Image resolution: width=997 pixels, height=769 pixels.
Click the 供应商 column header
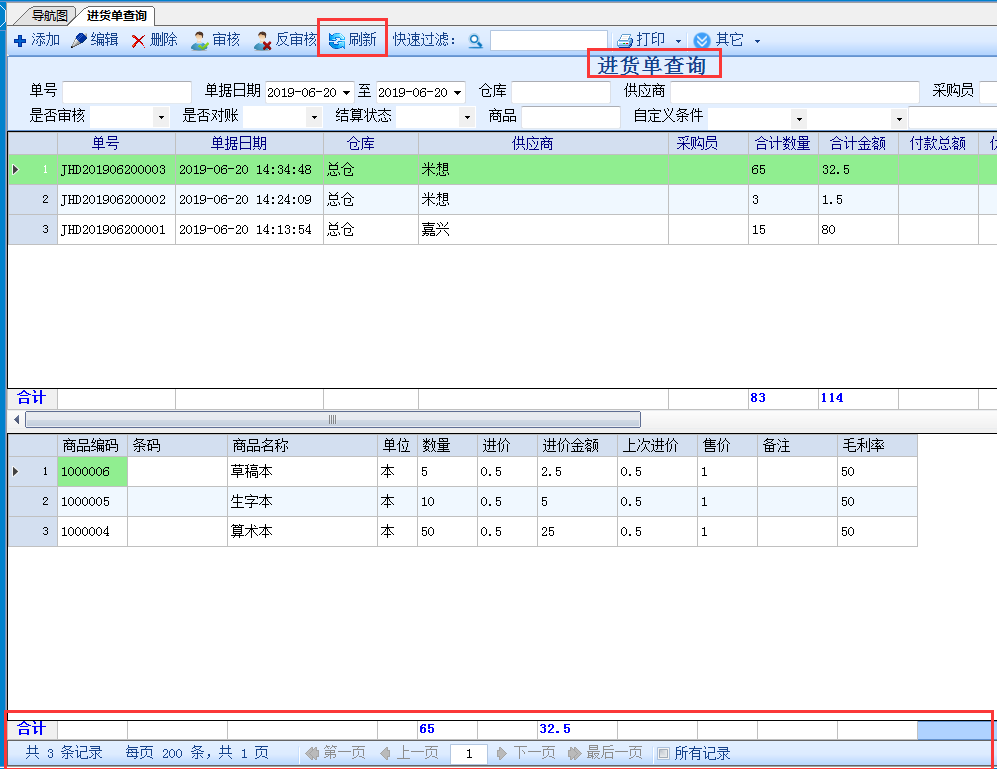click(532, 144)
